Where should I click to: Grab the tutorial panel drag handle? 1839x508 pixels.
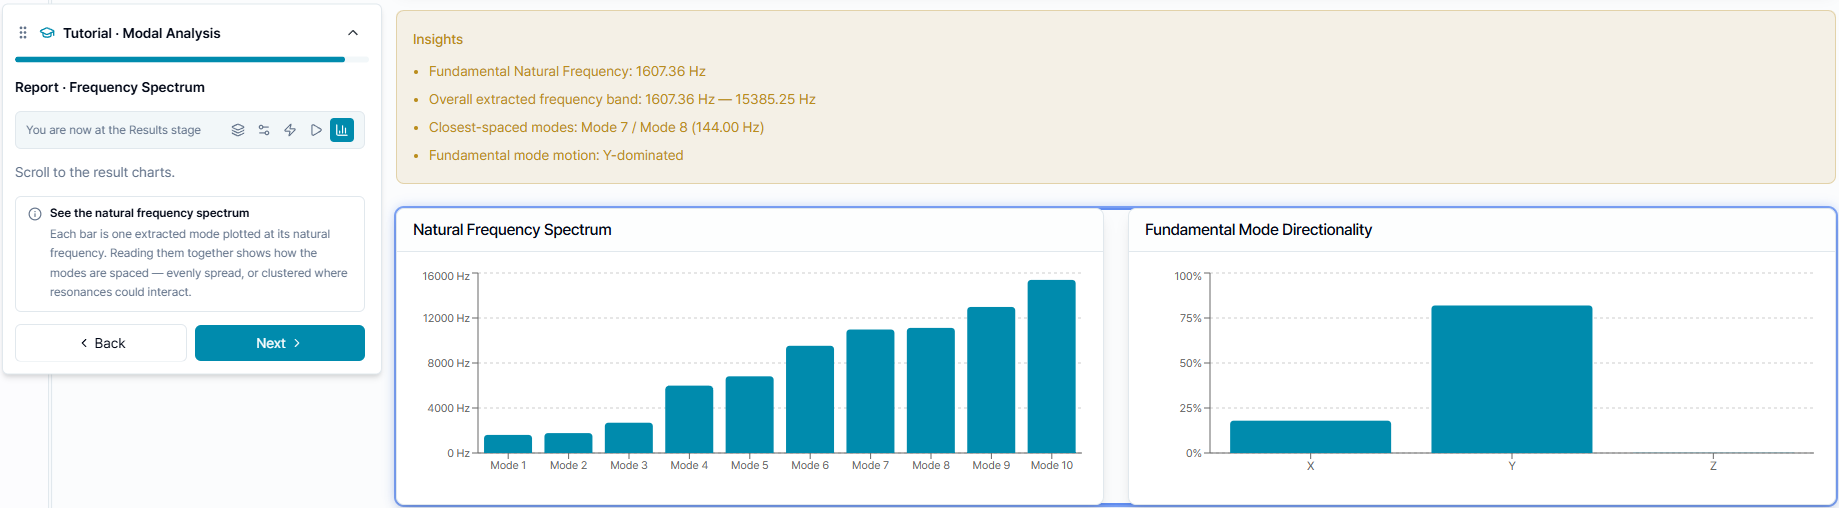[x=23, y=33]
